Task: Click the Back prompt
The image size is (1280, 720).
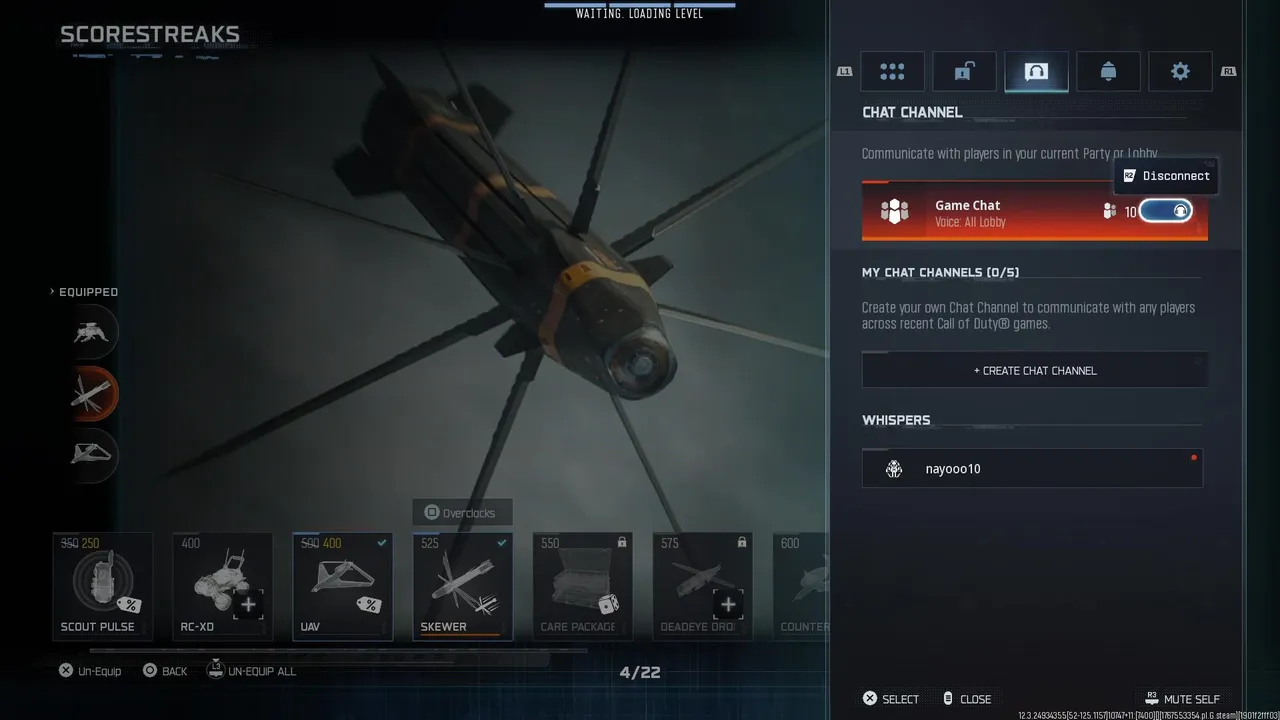Action: pyautogui.click(x=165, y=671)
